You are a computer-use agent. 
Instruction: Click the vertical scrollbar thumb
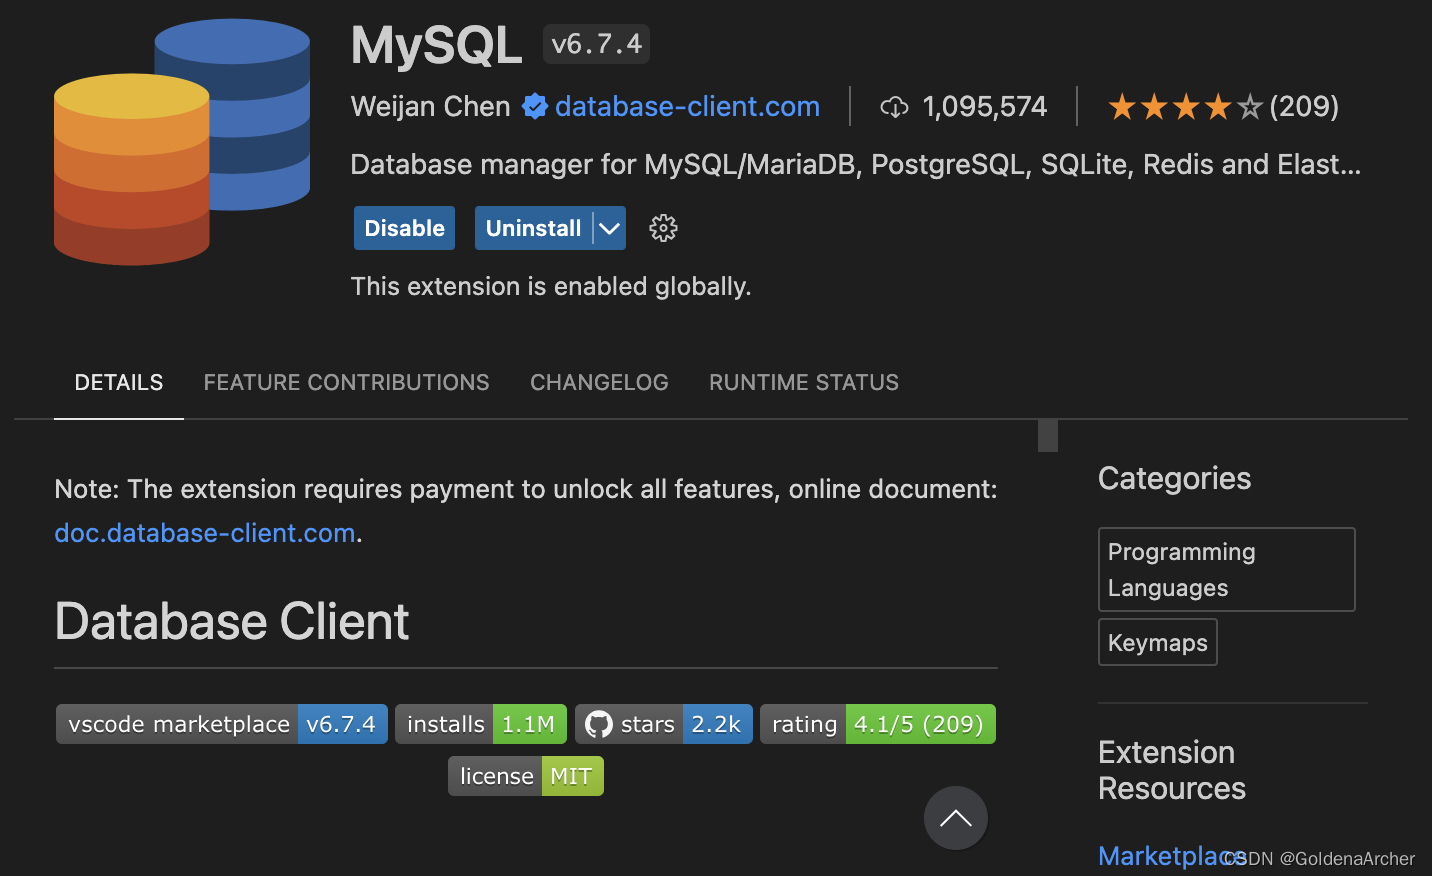(x=1046, y=436)
